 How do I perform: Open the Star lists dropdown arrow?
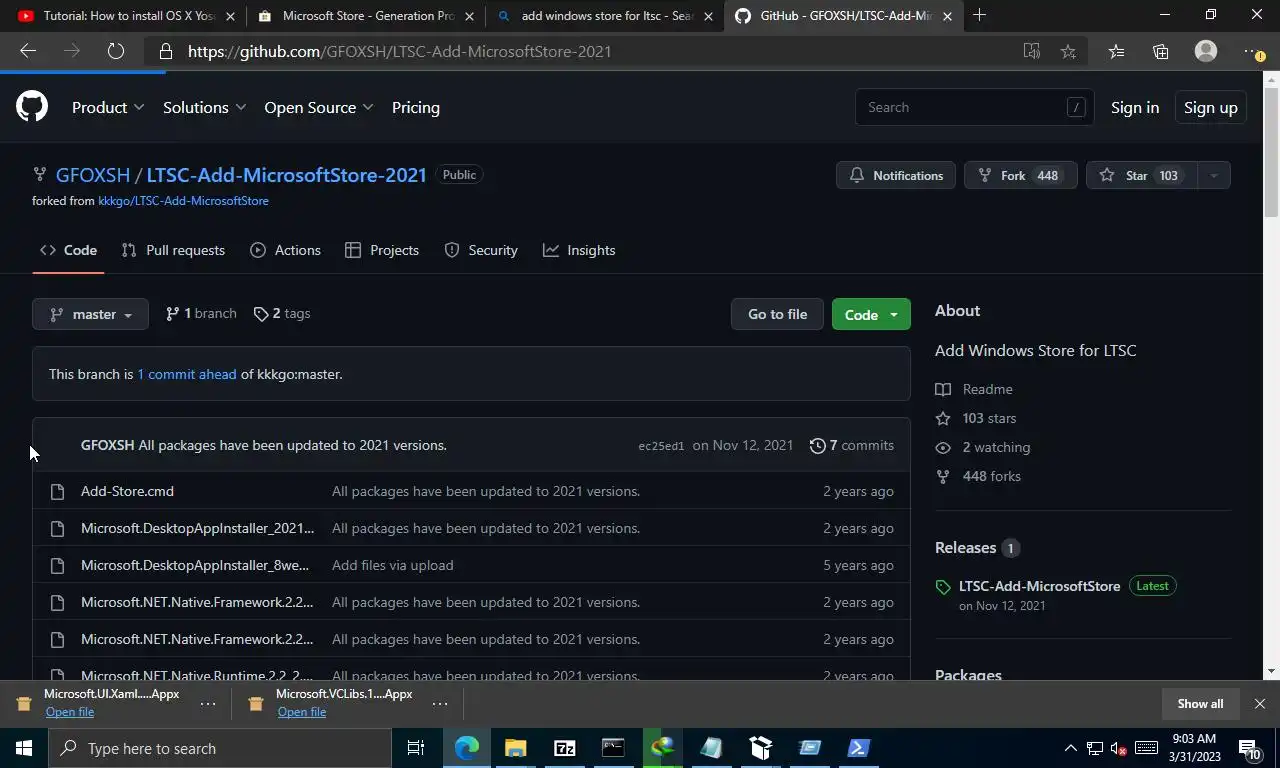point(1213,175)
